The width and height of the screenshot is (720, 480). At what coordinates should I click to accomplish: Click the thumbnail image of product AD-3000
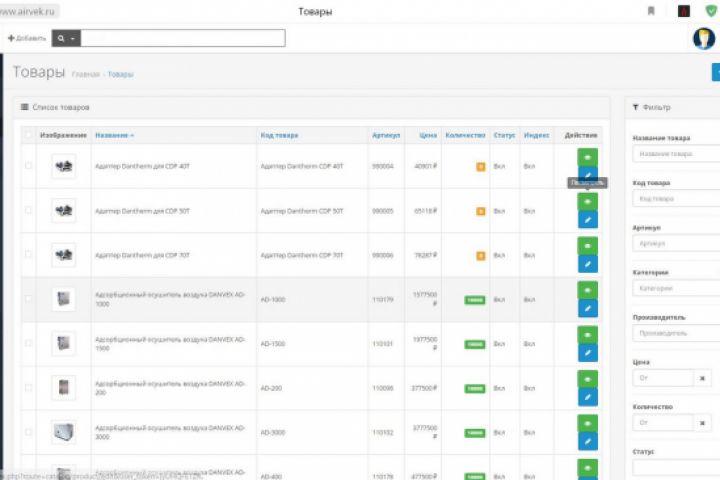64,432
